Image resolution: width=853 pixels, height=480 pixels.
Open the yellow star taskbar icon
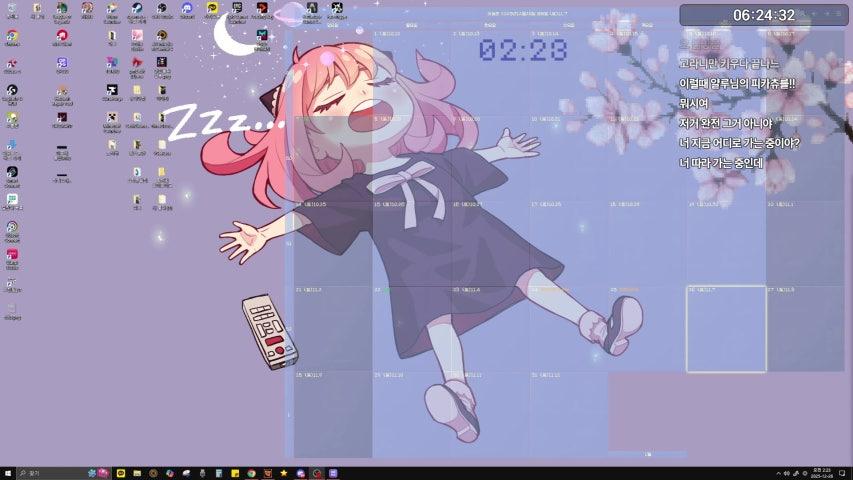point(284,473)
